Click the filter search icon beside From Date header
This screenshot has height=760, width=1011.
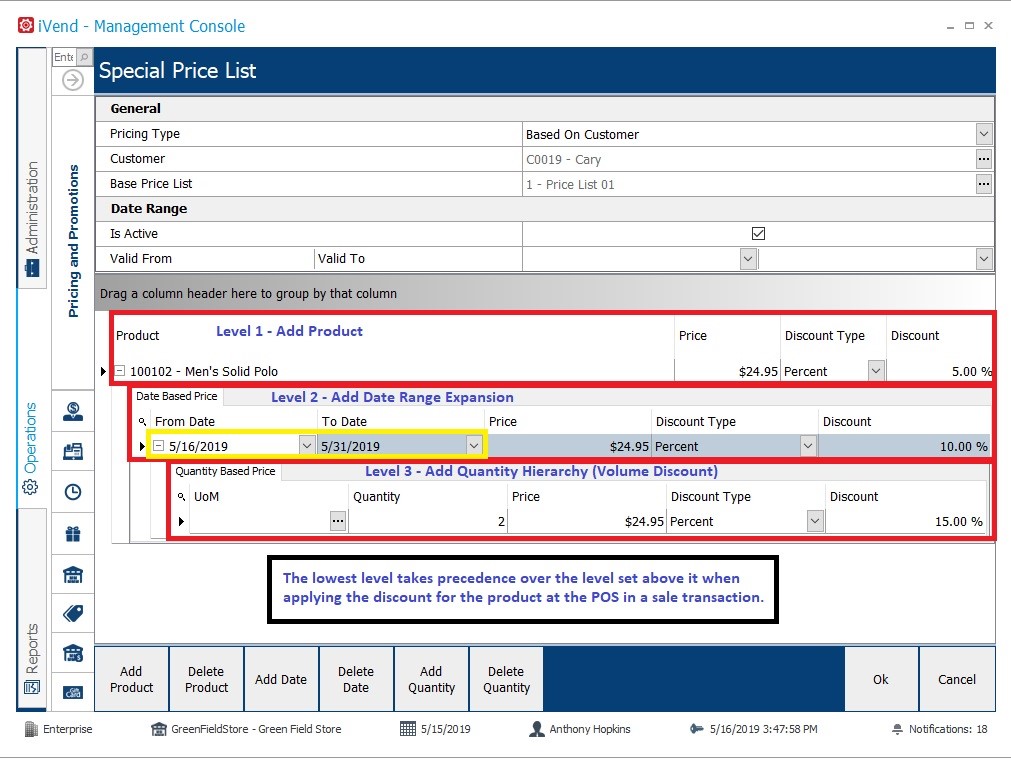[x=142, y=422]
